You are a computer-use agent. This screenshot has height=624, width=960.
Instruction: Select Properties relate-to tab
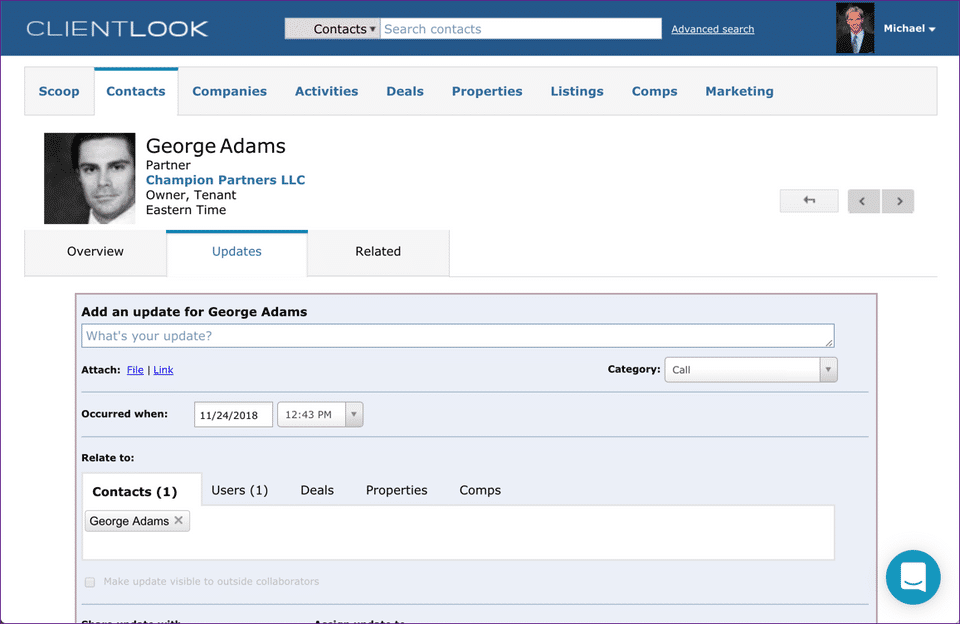coord(397,491)
